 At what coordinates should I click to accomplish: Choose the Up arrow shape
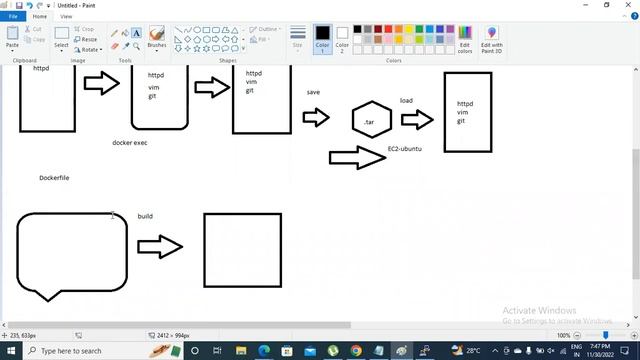click(x=235, y=40)
